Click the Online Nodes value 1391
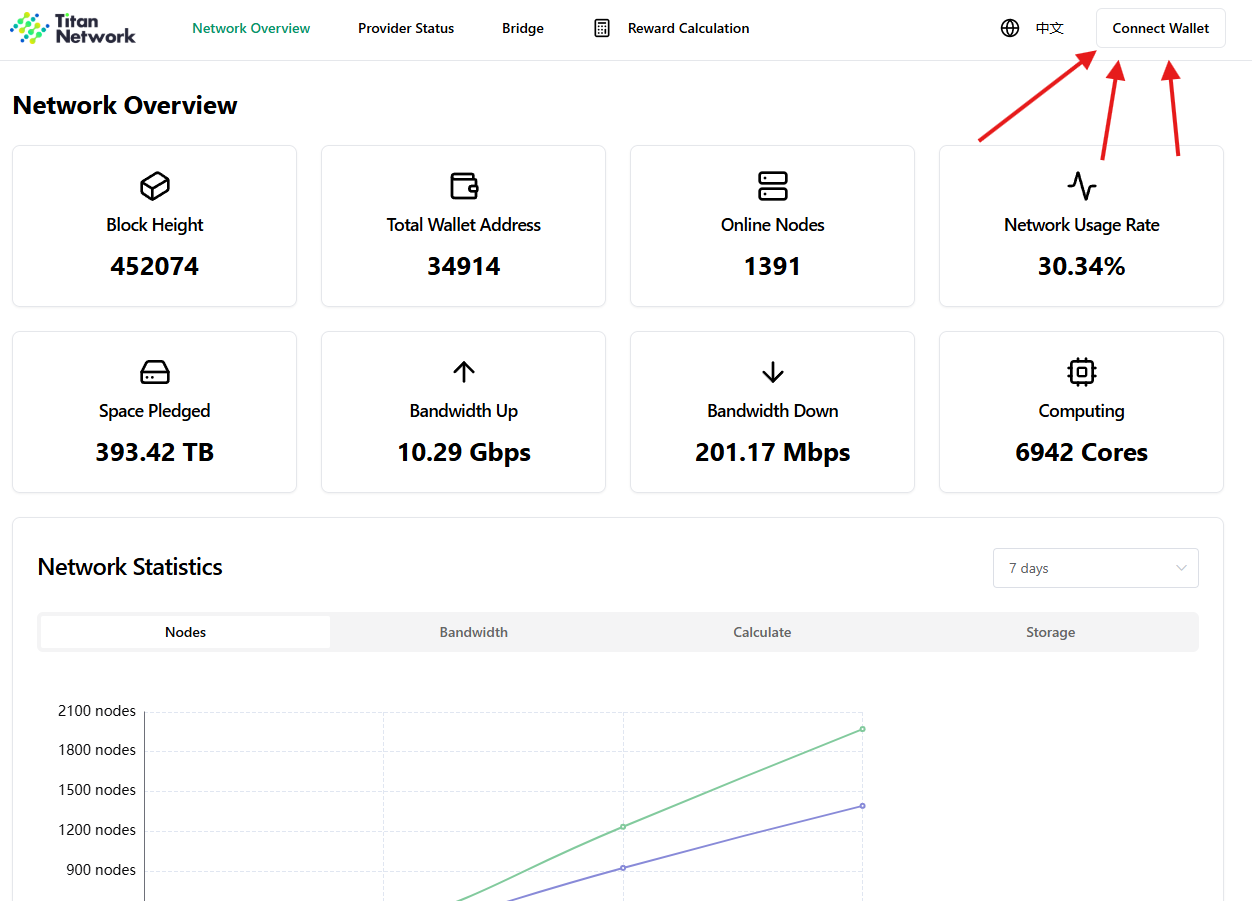 773,267
